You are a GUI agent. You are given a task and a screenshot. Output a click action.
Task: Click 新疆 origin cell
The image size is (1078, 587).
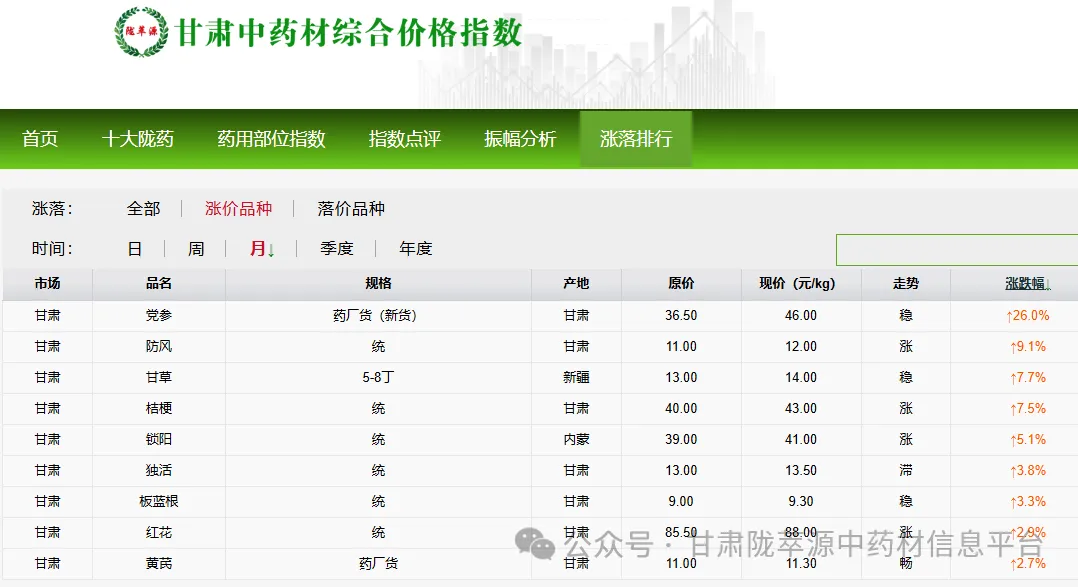(576, 377)
